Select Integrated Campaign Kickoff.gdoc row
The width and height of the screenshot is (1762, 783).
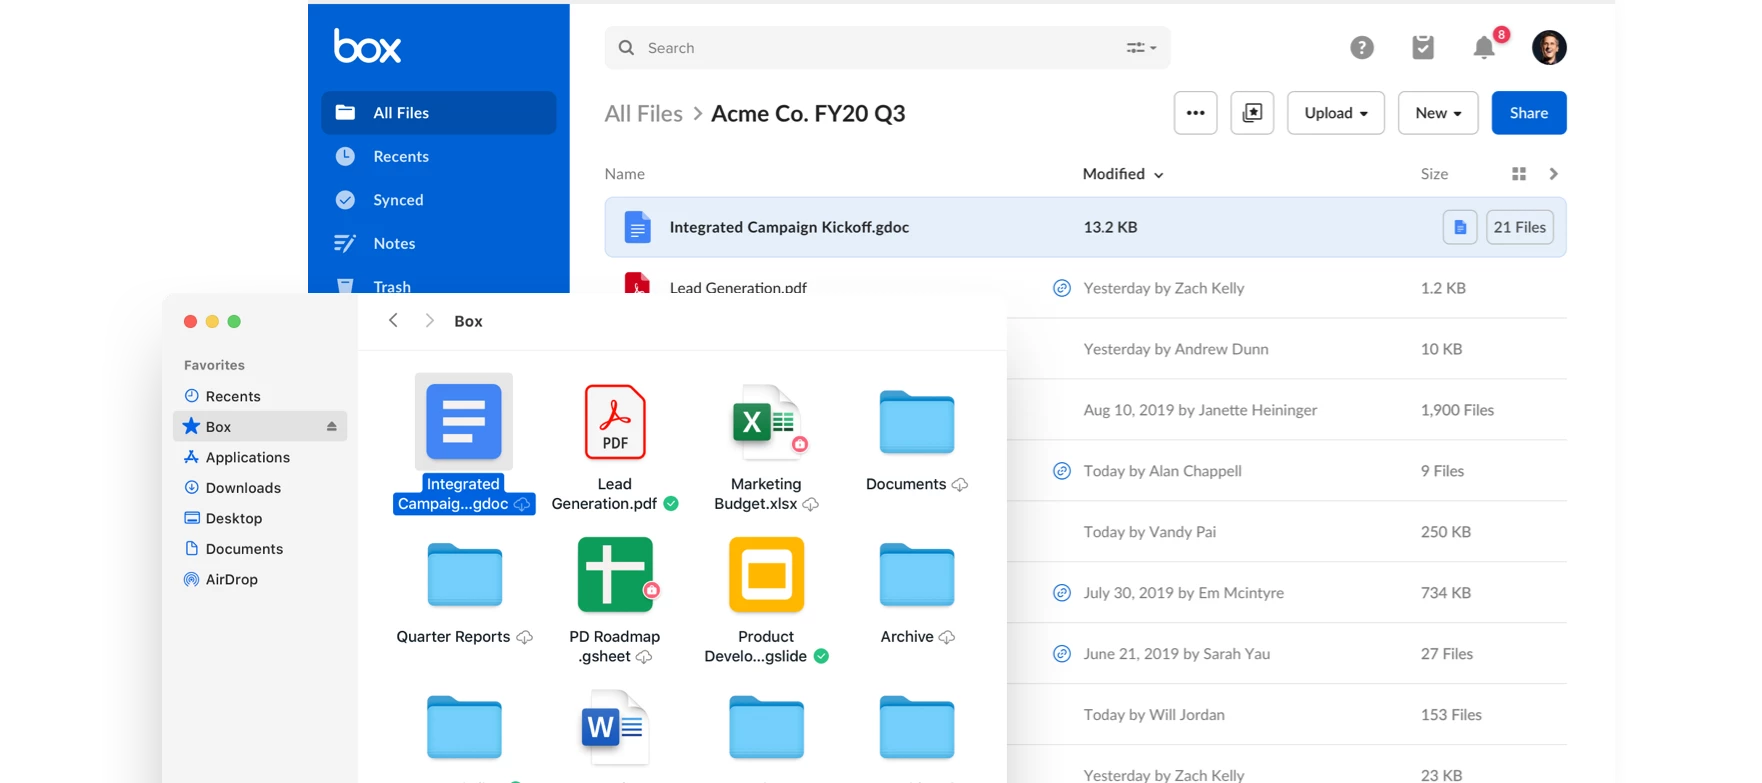tap(1085, 227)
